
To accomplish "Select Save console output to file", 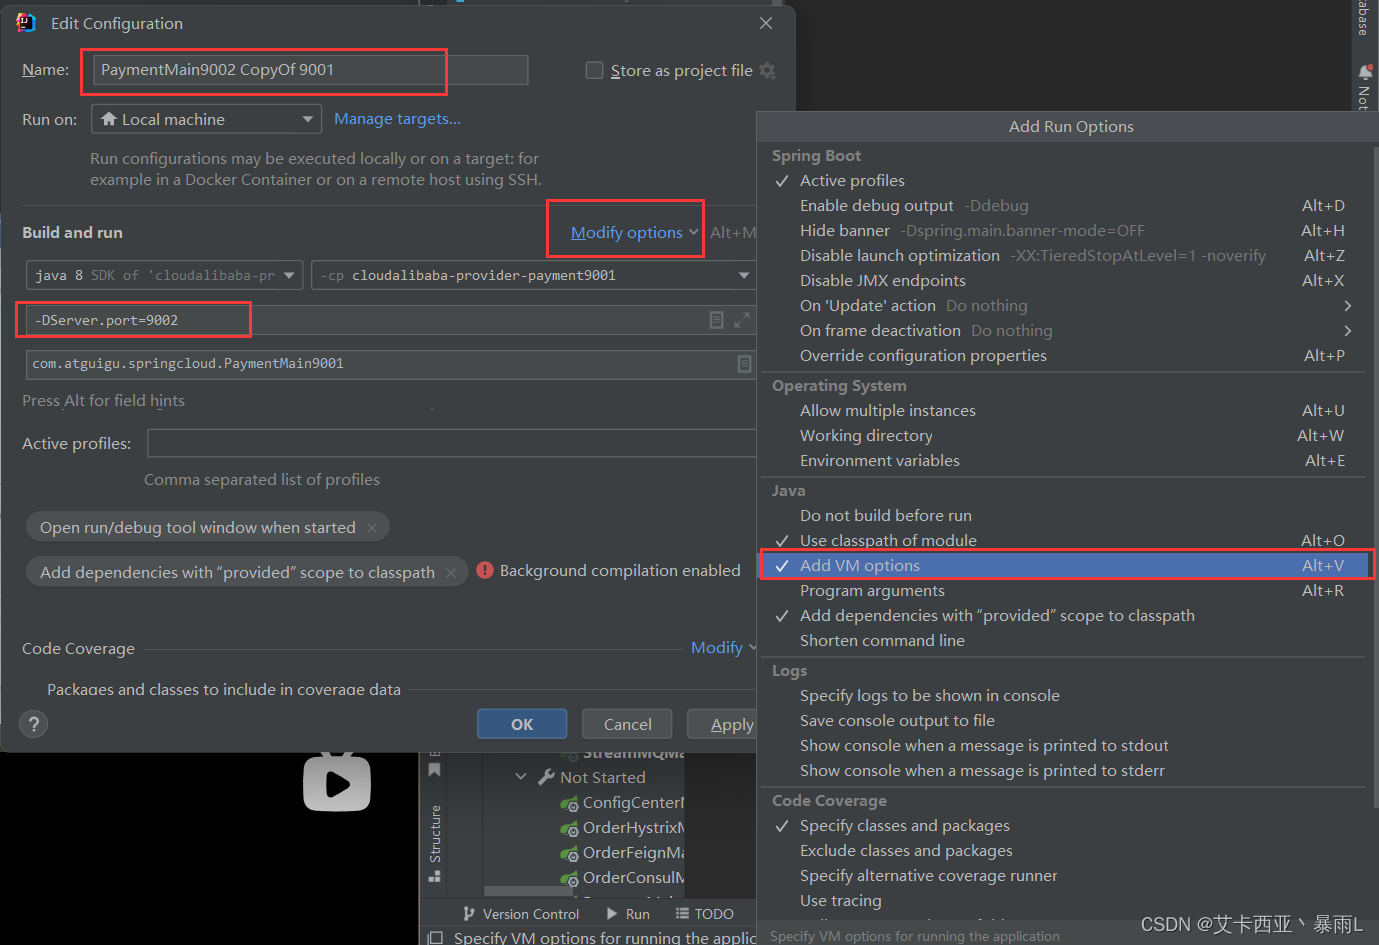I will [1063, 720].
